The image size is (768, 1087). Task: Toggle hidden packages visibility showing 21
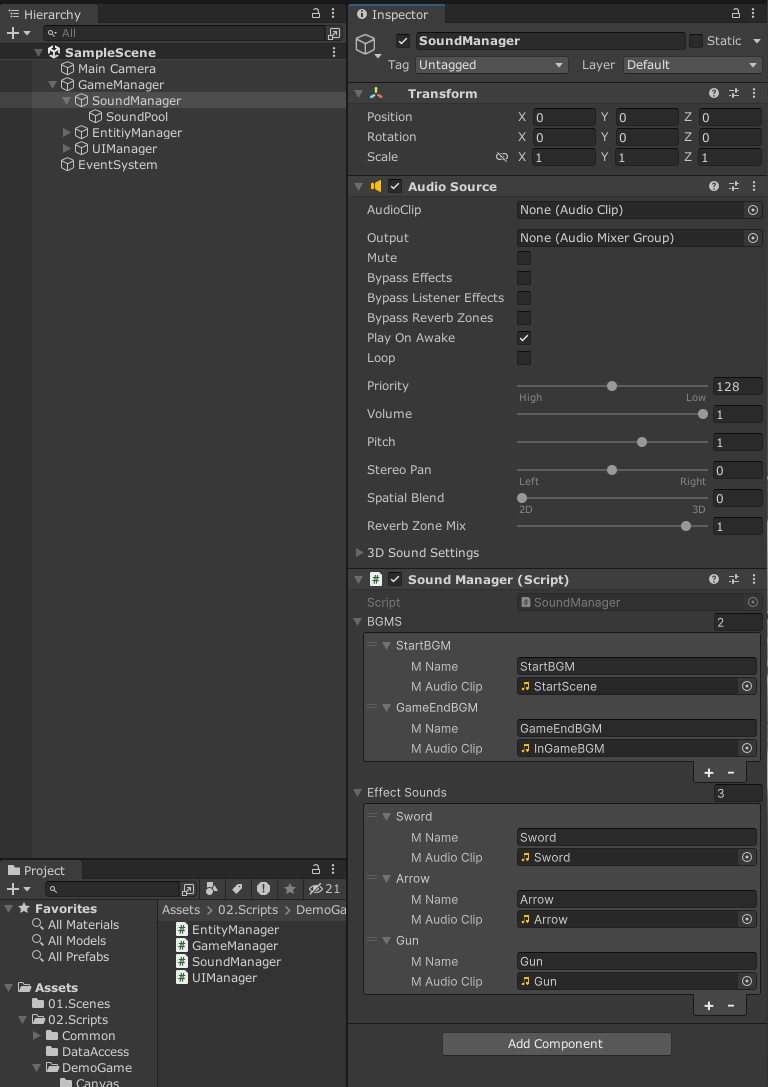click(x=324, y=889)
